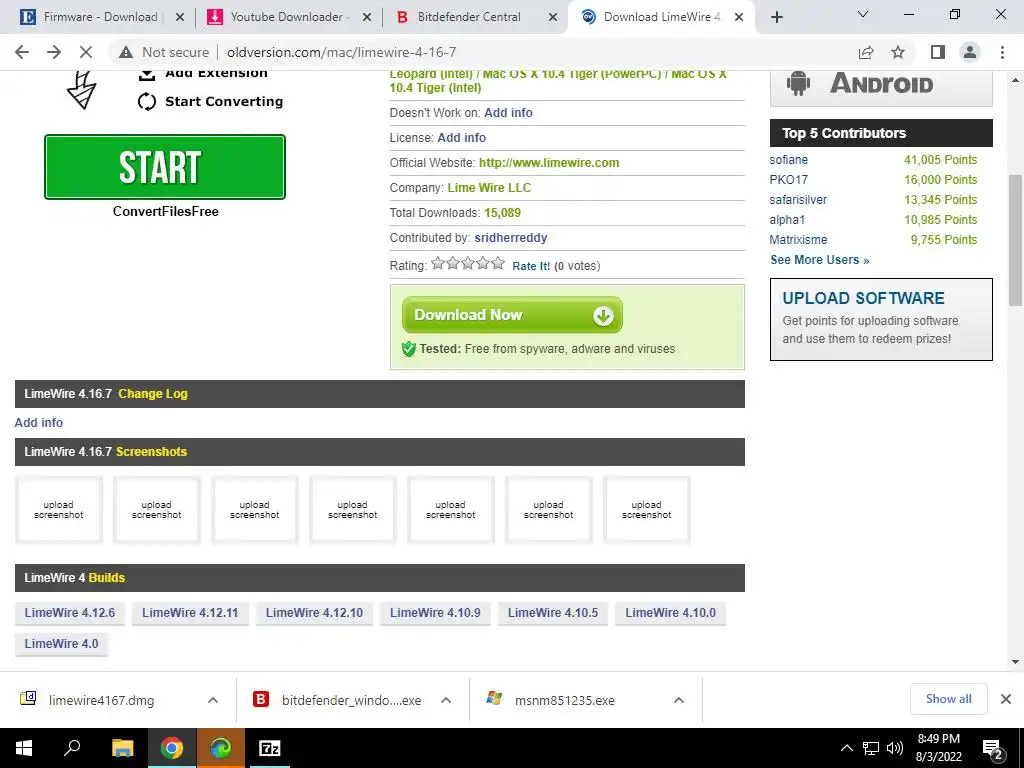The image size is (1024, 768).
Task: Open the Windows Start menu
Action: click(x=24, y=748)
